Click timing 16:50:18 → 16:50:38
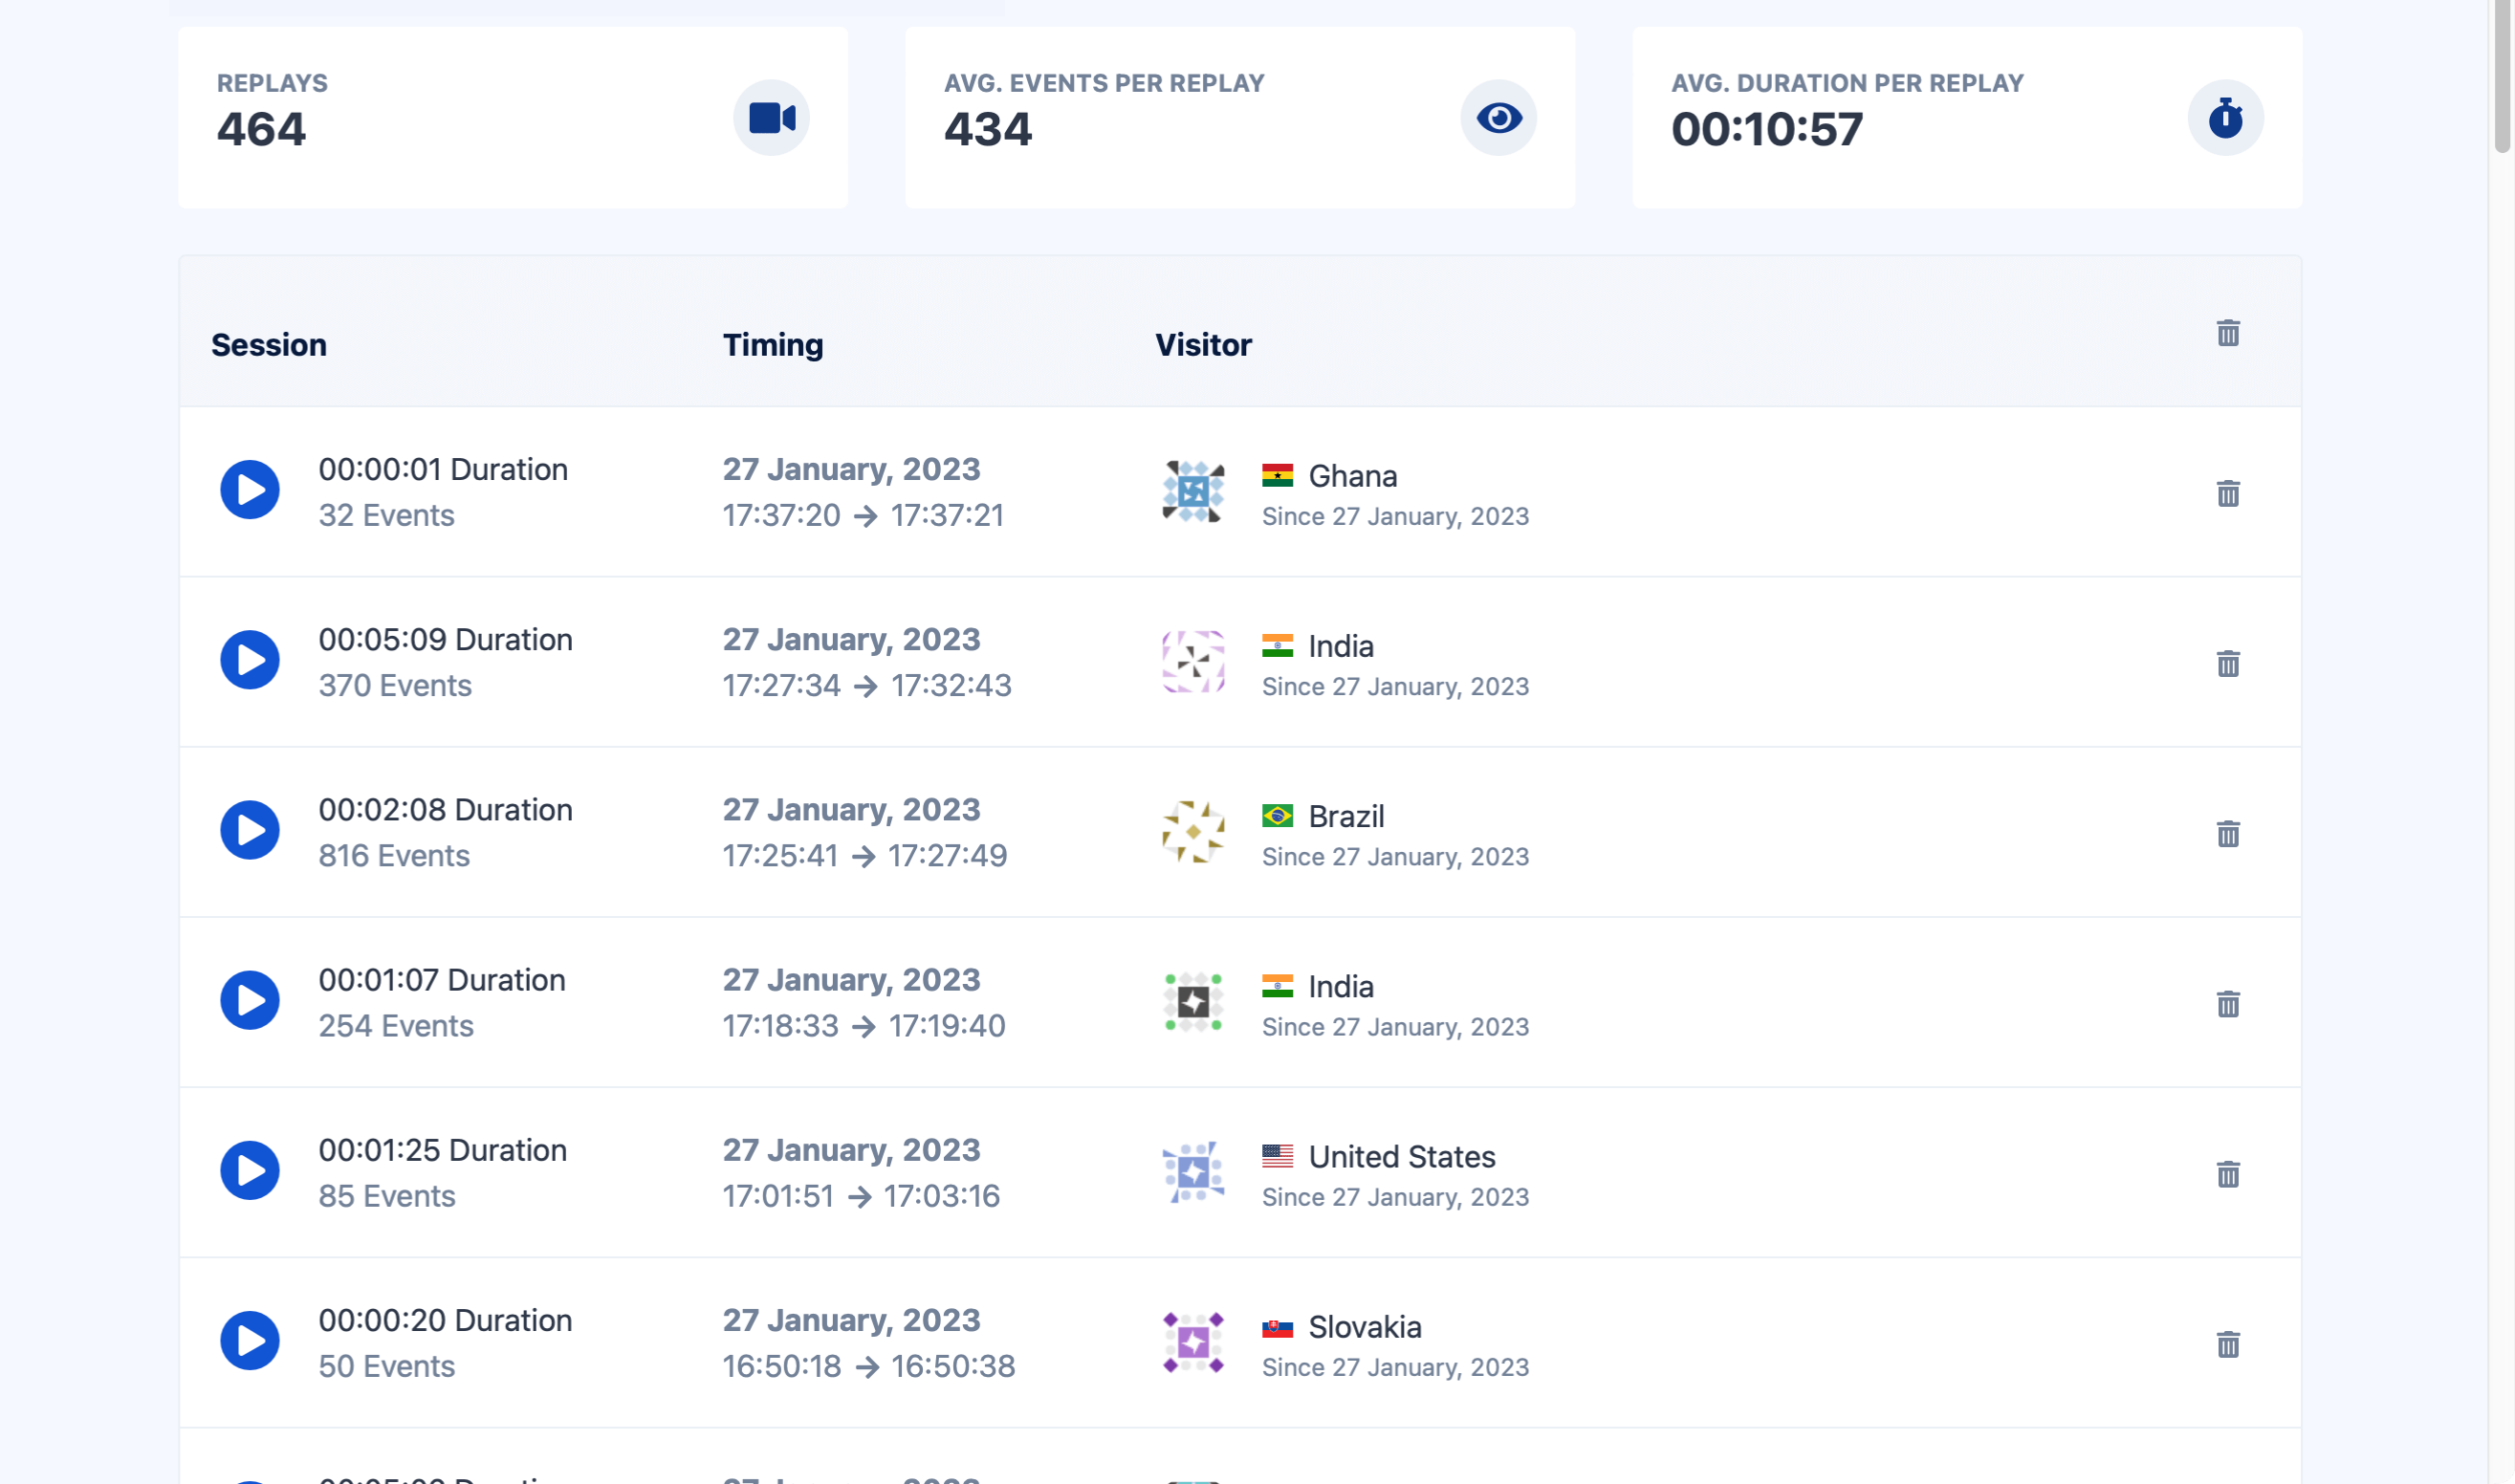Image resolution: width=2515 pixels, height=1484 pixels. click(869, 1365)
